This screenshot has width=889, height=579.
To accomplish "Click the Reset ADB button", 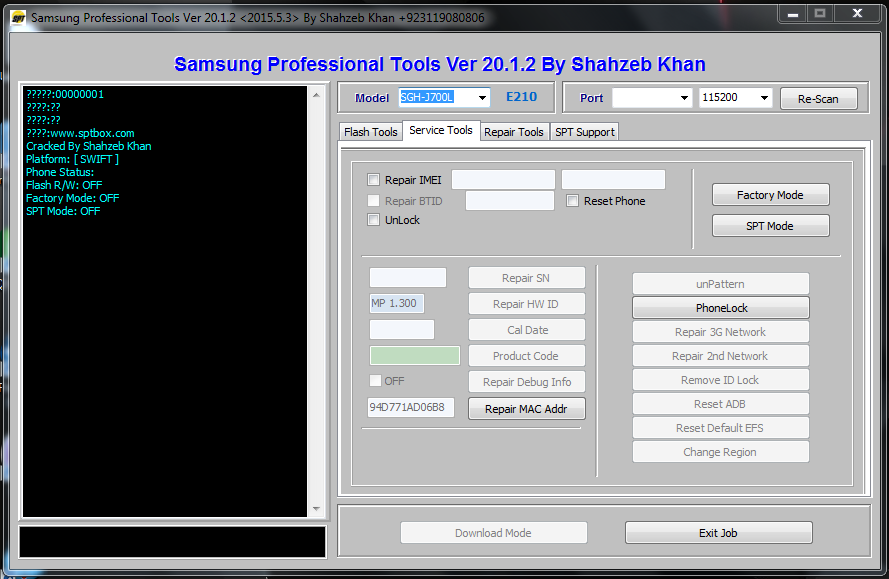I will click(721, 404).
